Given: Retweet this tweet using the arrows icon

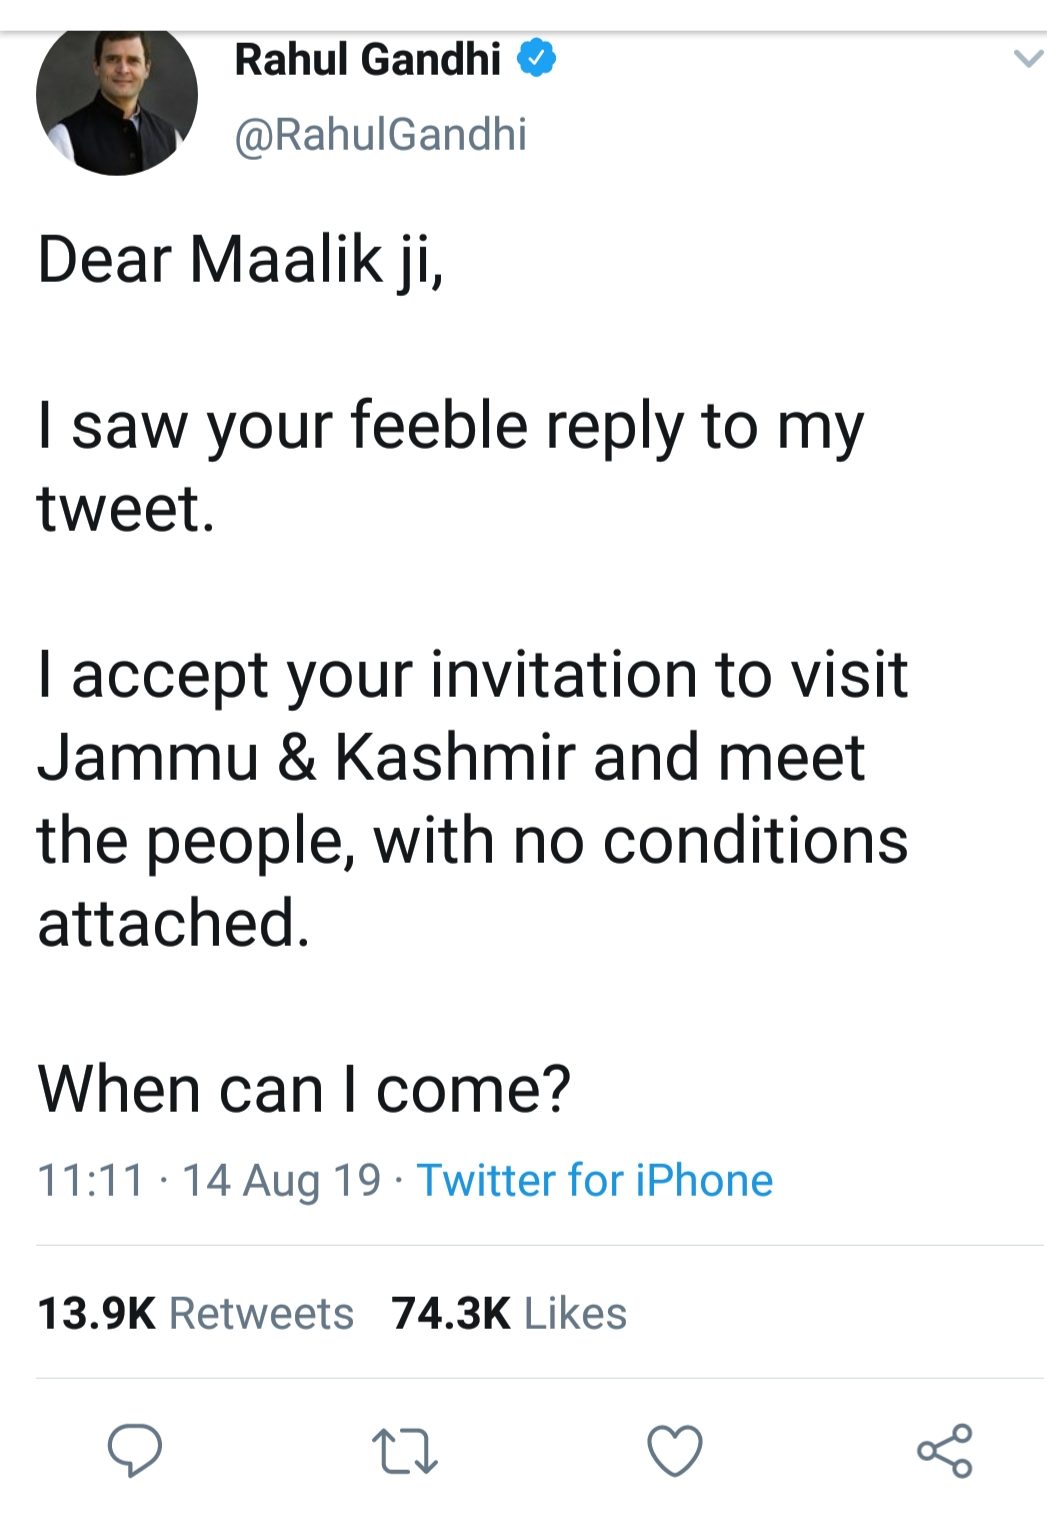Looking at the screenshot, I should [x=404, y=1452].
